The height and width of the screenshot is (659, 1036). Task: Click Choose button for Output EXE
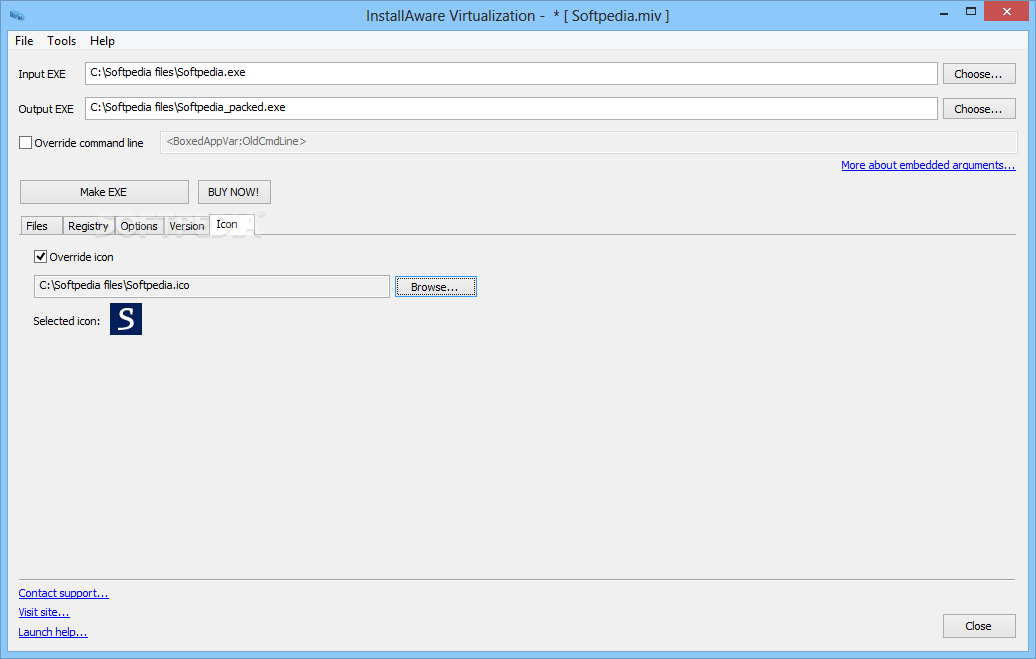pos(979,109)
